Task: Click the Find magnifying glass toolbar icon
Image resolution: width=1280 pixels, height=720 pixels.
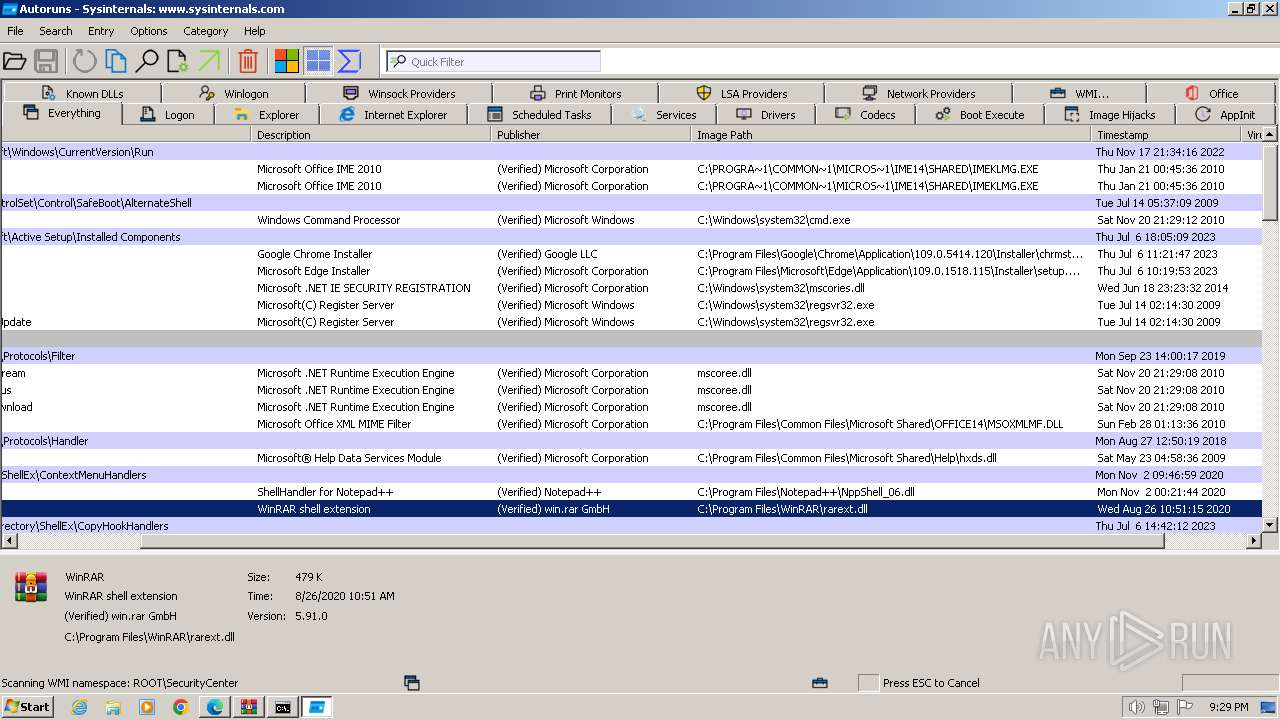Action: click(147, 61)
